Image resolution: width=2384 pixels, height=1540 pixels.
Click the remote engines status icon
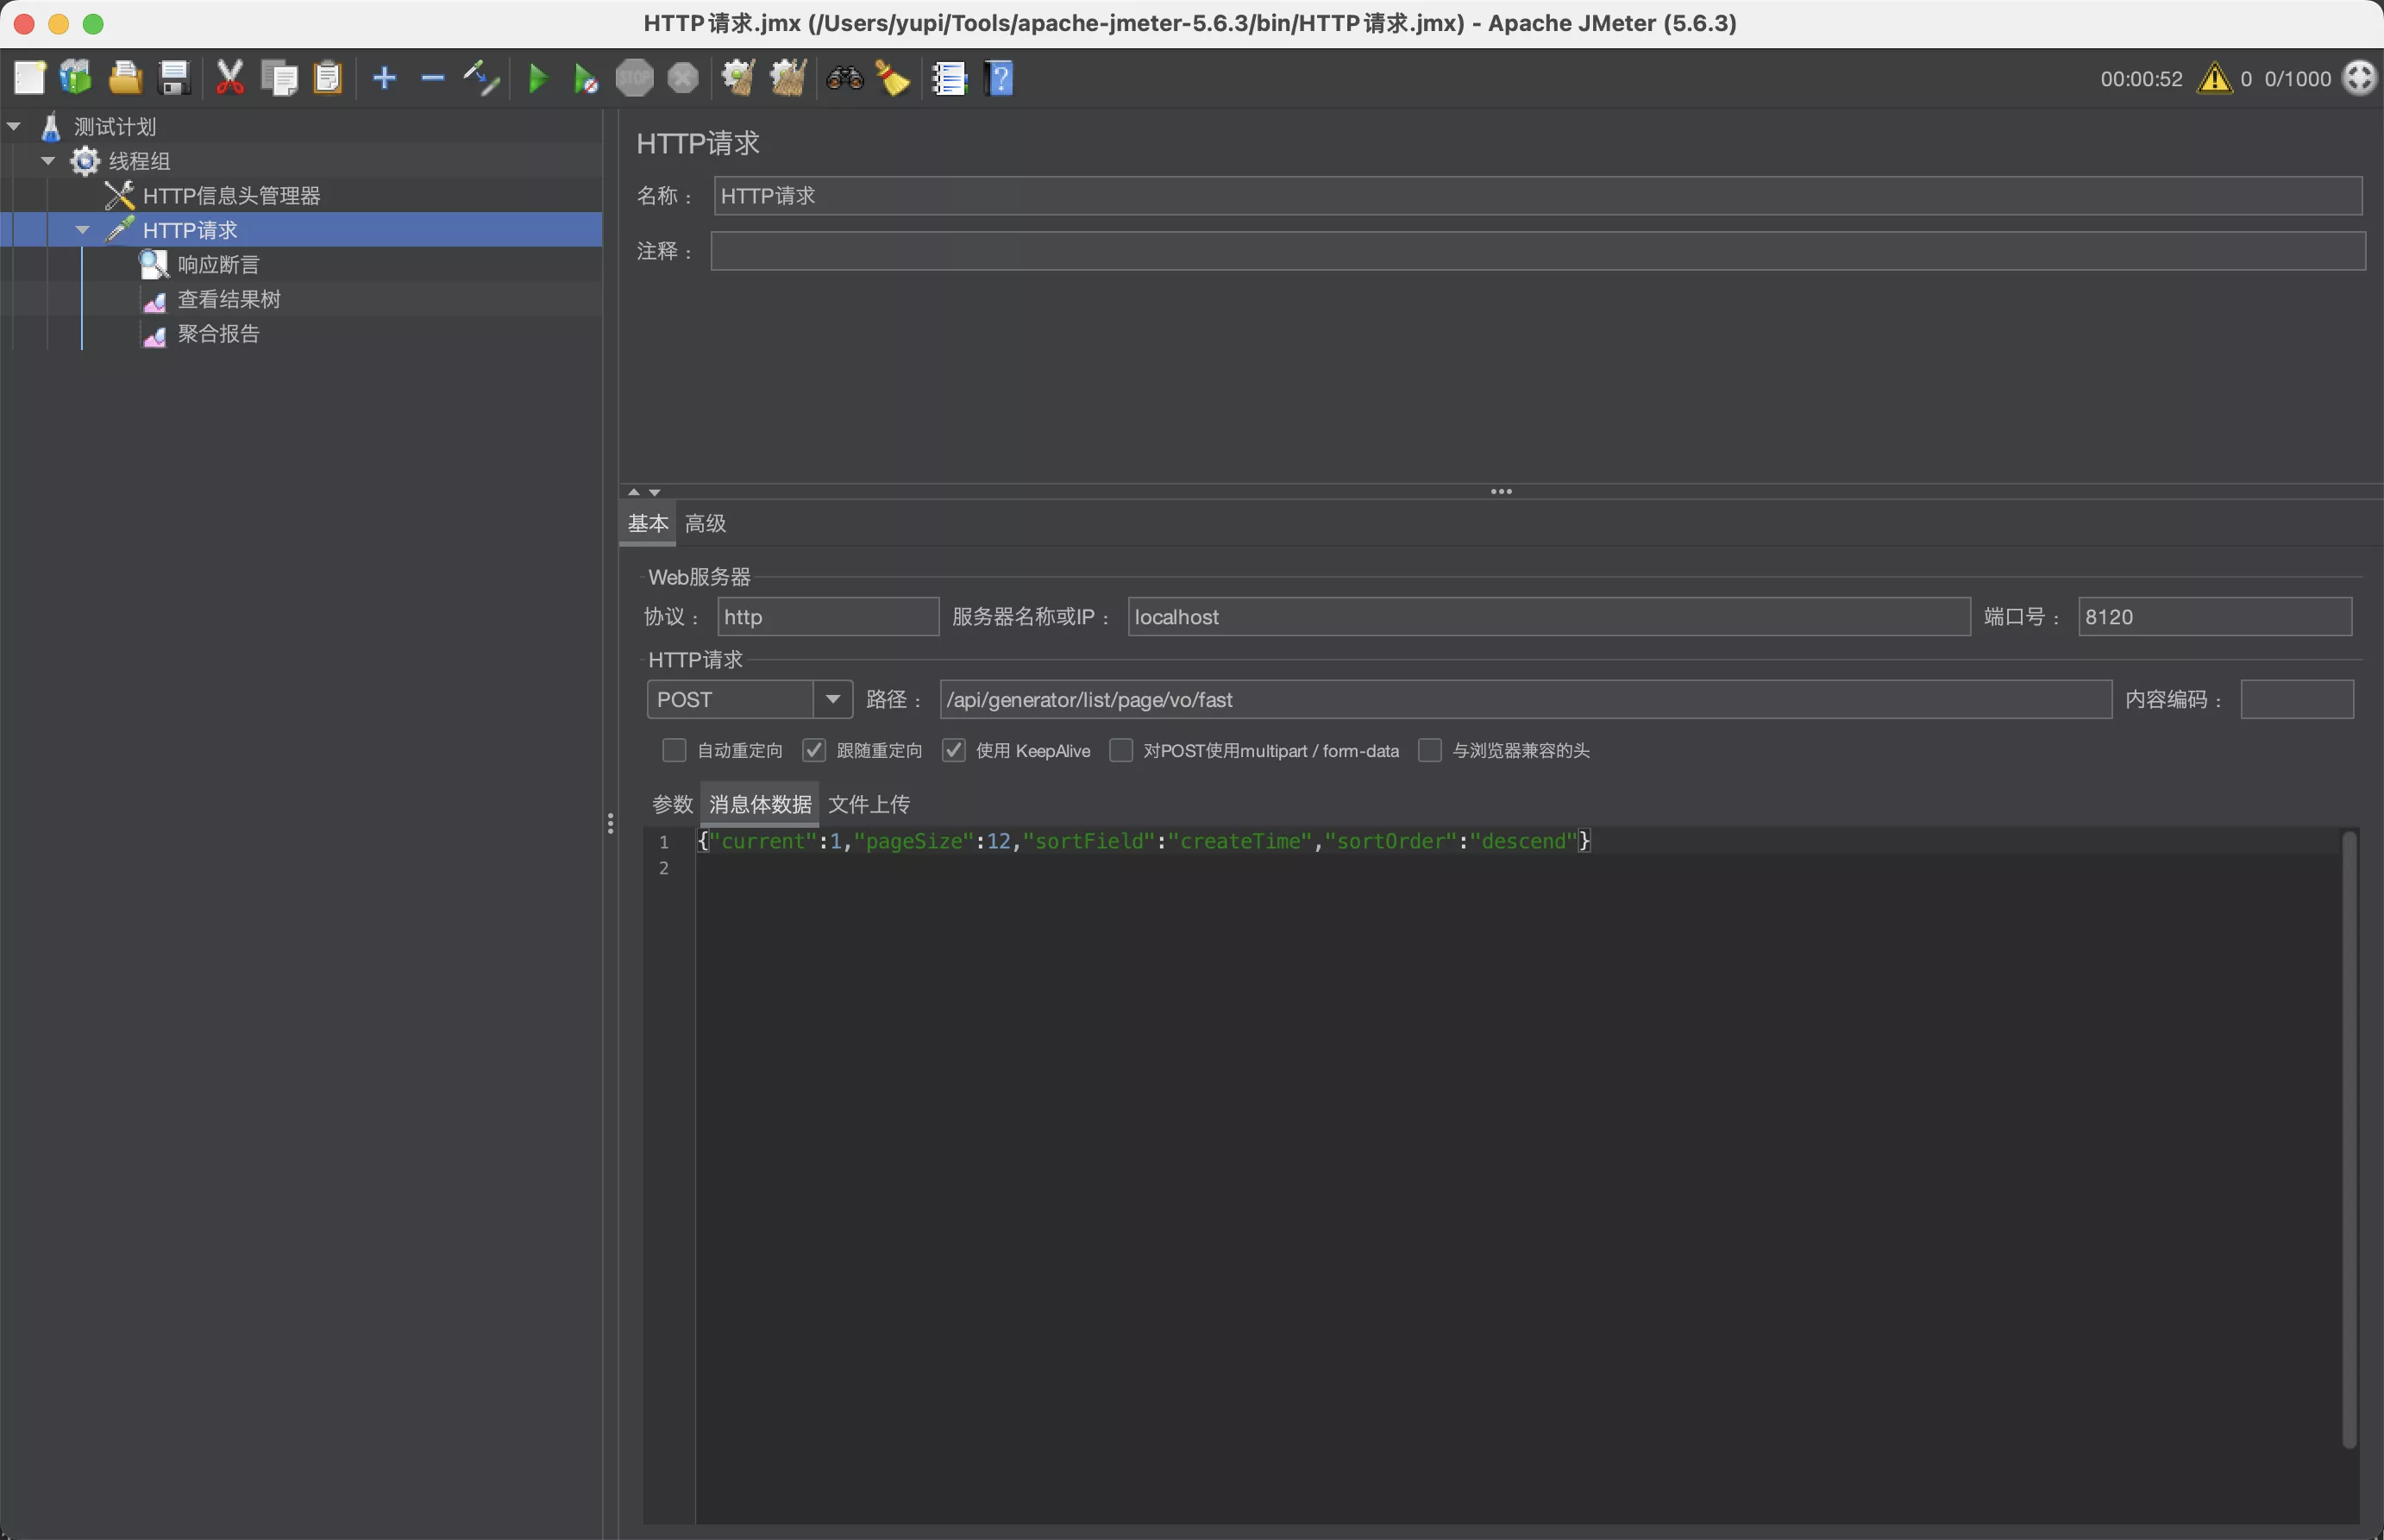pos(2359,78)
